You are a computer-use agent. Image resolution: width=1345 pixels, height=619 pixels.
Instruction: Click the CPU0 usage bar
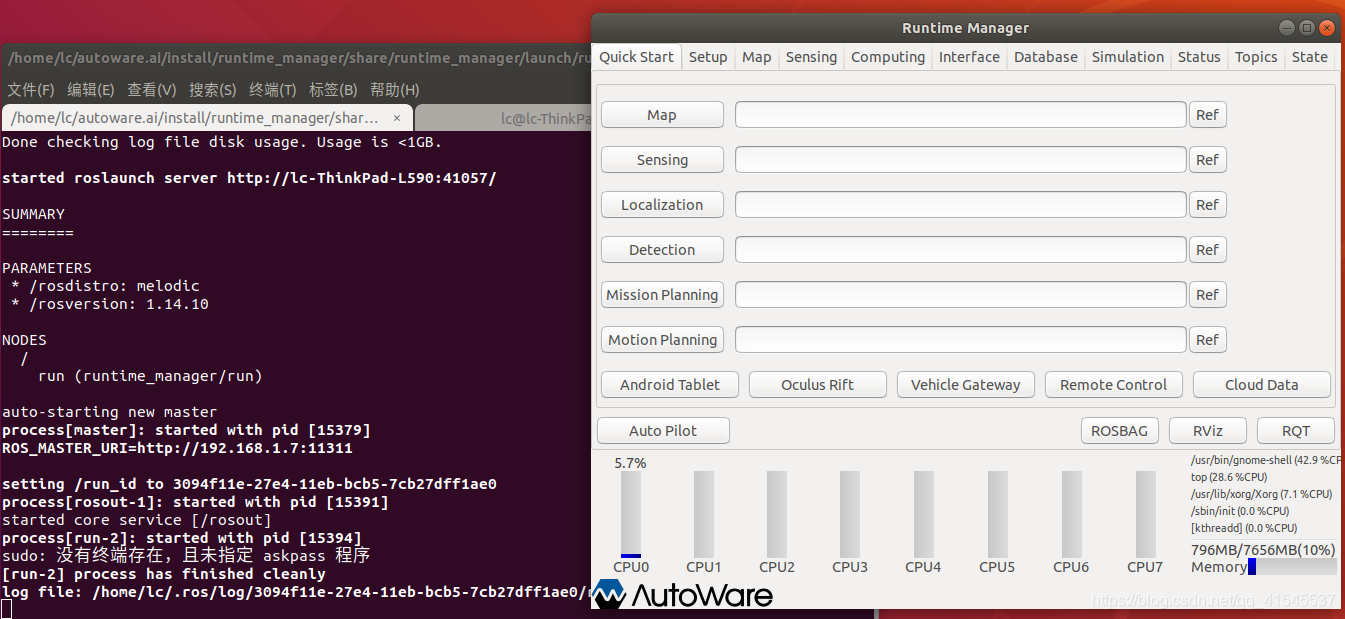631,514
